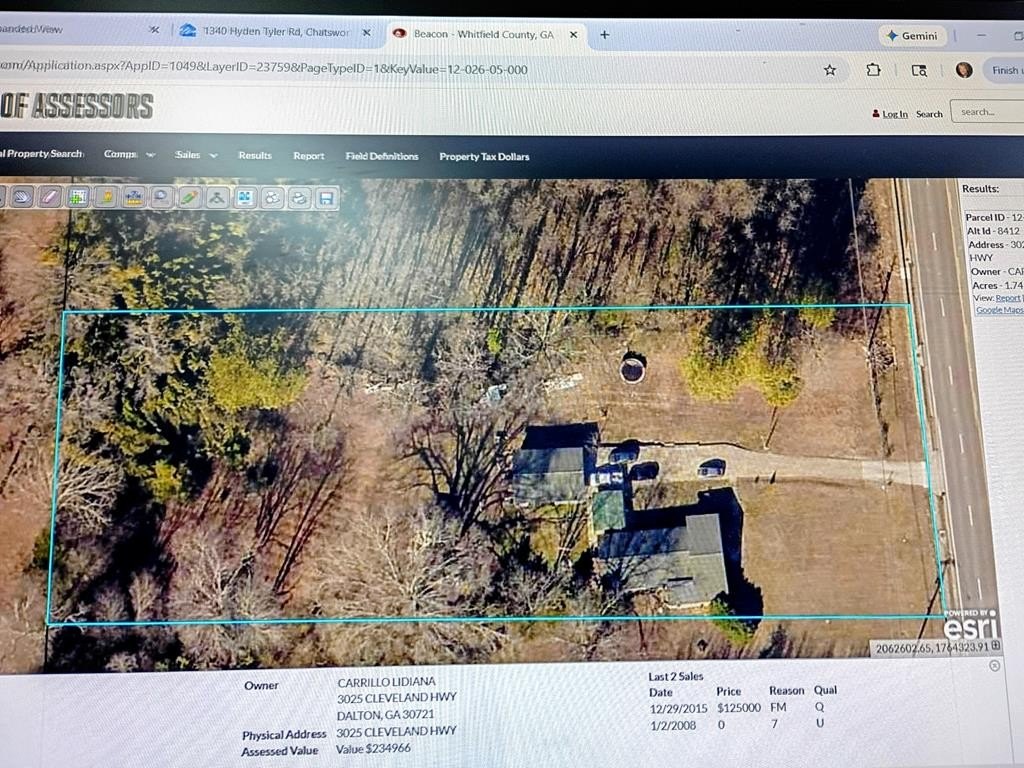The width and height of the screenshot is (1024, 768).
Task: Close the info panel with X icon
Action: [994, 665]
